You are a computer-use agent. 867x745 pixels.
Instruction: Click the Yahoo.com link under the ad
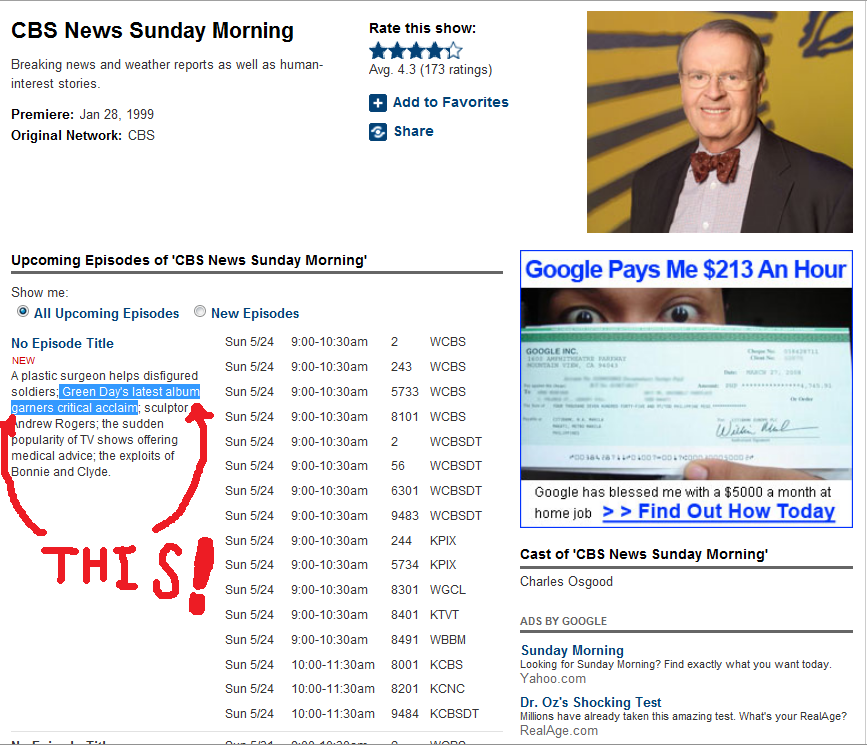pos(552,678)
